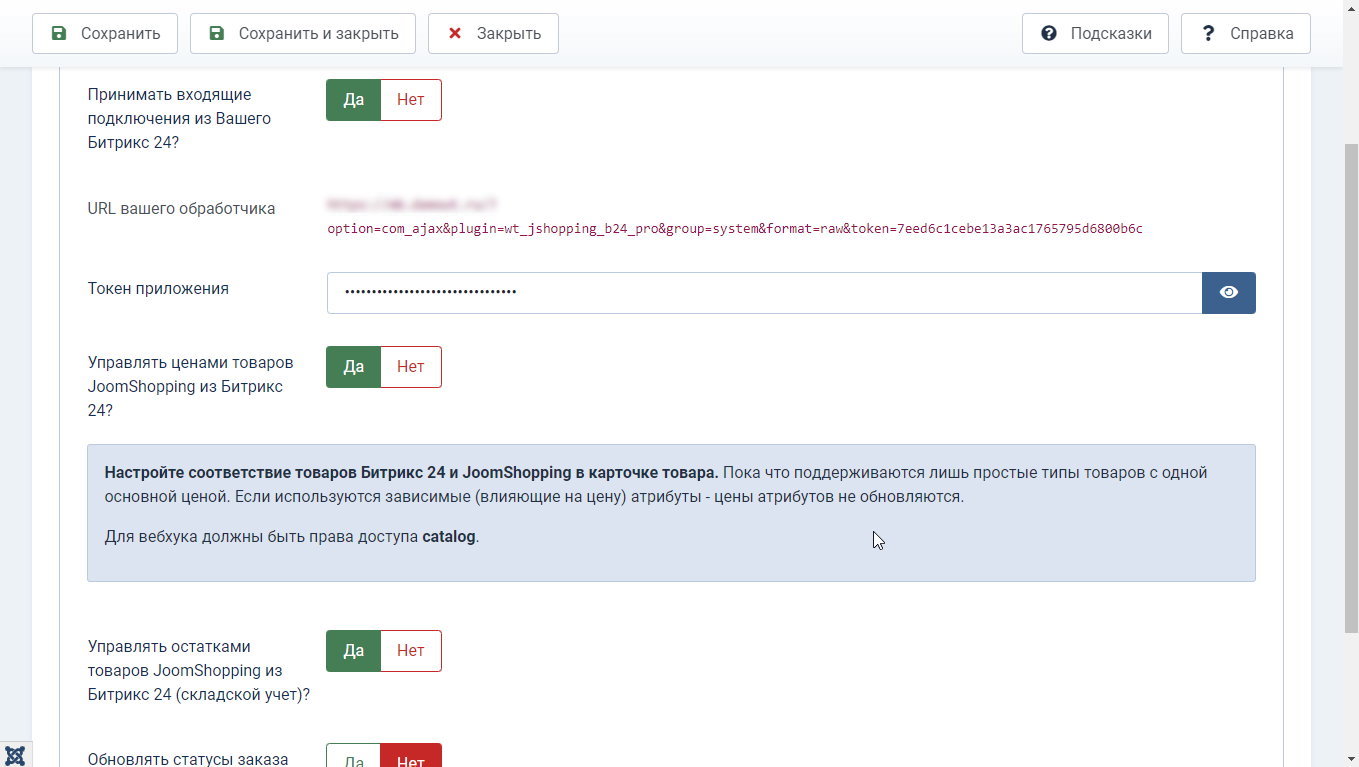The image size is (1359, 767).
Task: Select Нет for managing JoomShopping product prices
Action: point(410,367)
